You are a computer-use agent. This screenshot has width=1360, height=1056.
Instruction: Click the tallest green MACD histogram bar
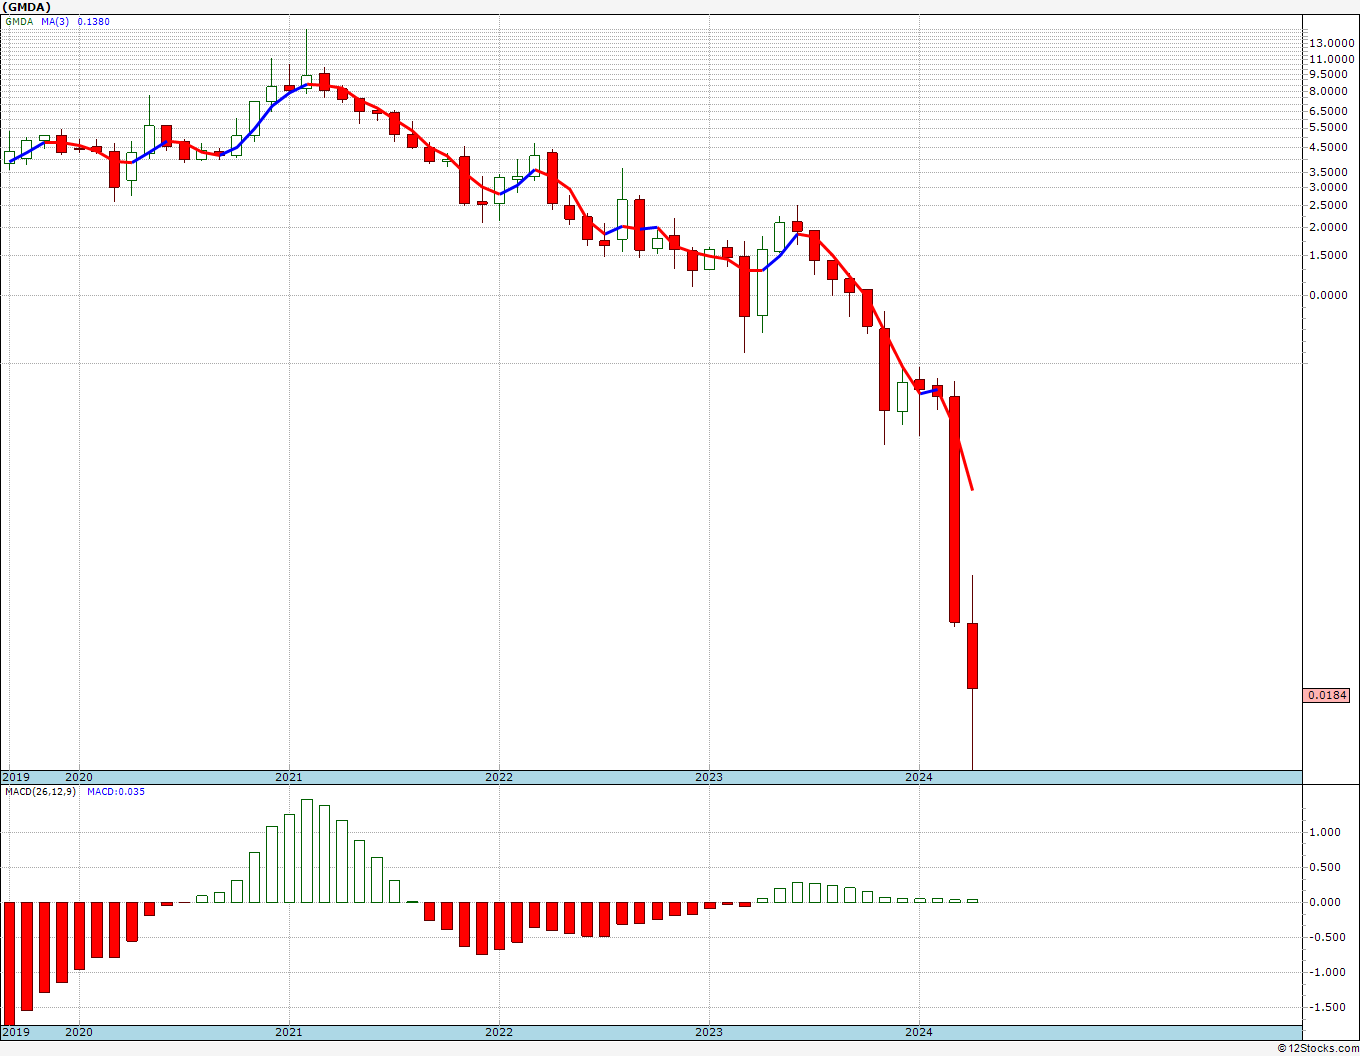(307, 851)
